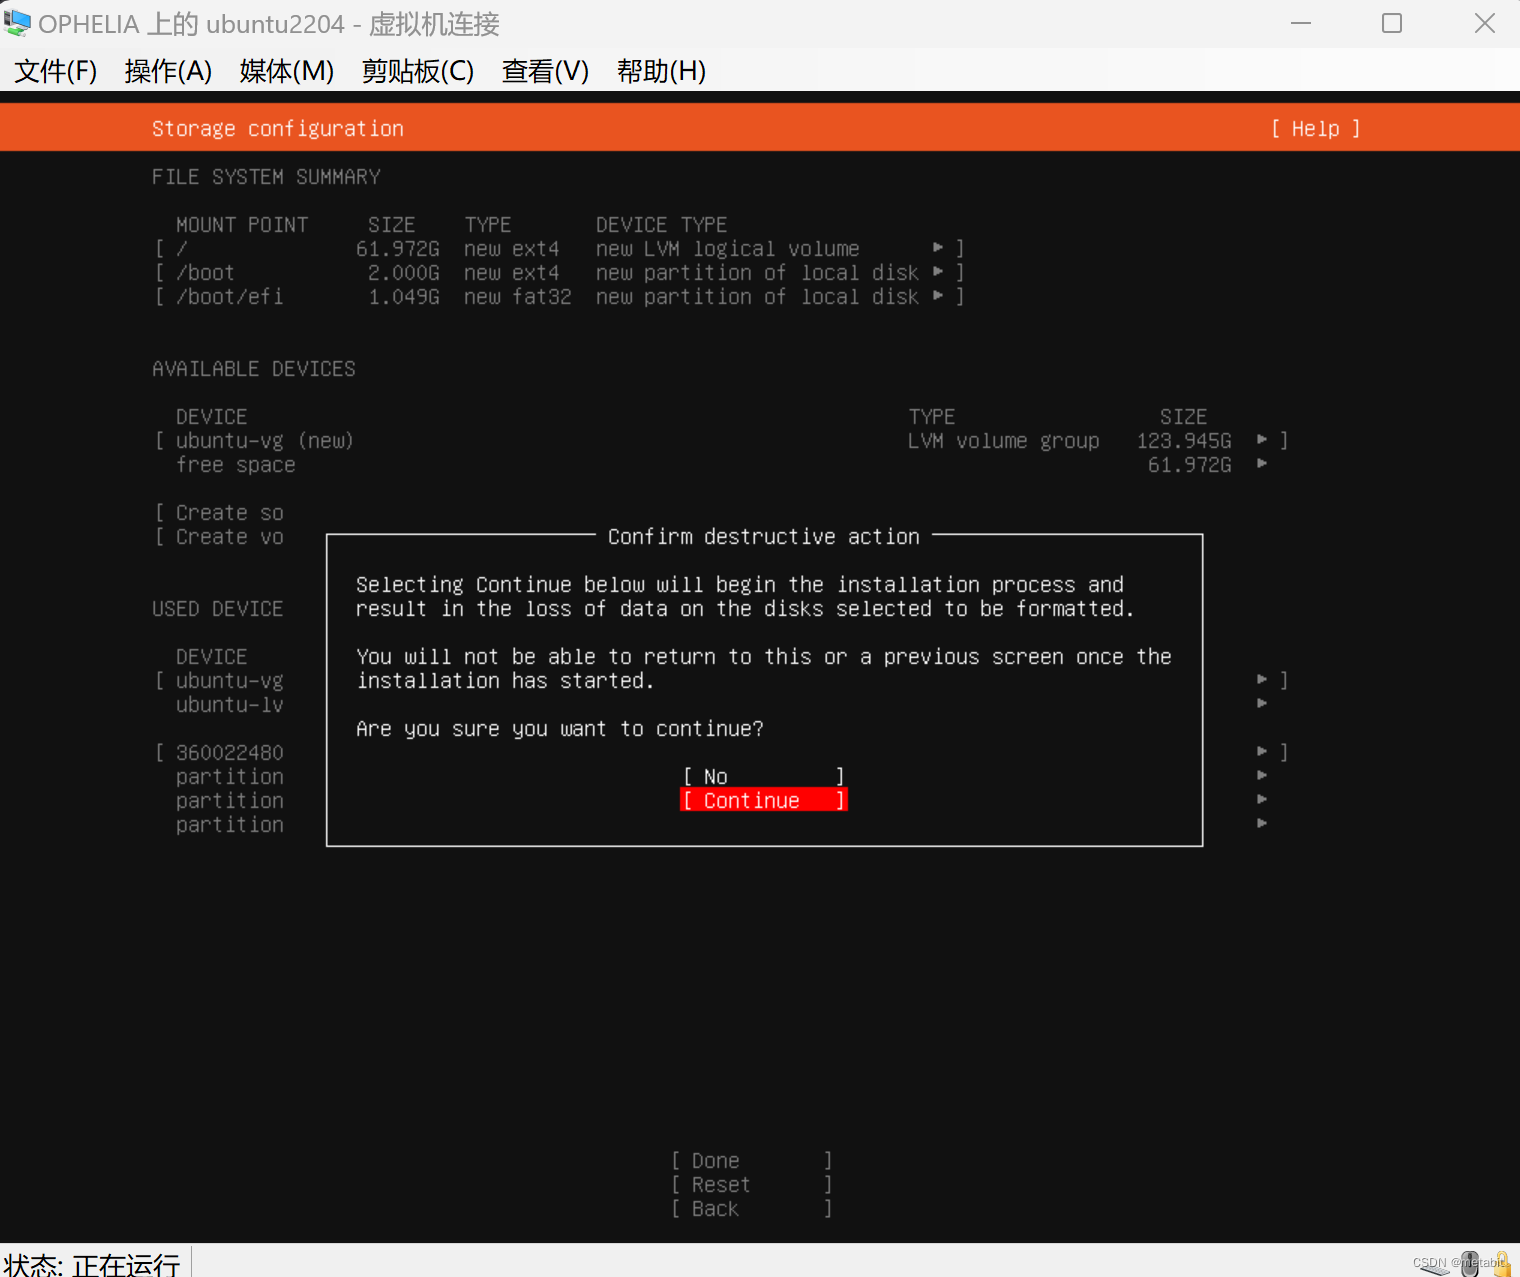Click the Back button at bottom
The height and width of the screenshot is (1277, 1520).
pos(752,1208)
